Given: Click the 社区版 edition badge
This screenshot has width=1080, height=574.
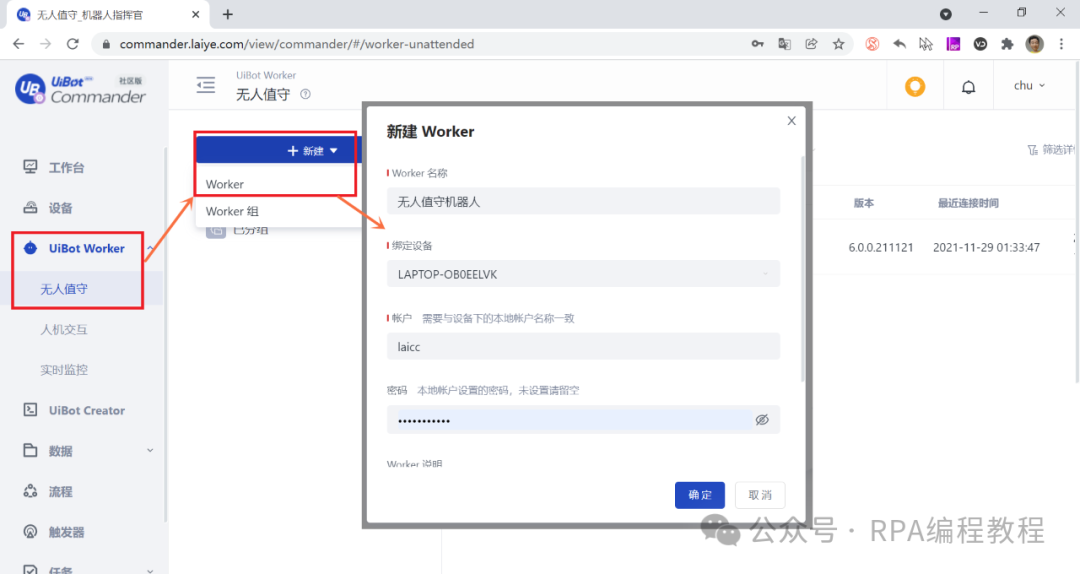Looking at the screenshot, I should 129,81.
